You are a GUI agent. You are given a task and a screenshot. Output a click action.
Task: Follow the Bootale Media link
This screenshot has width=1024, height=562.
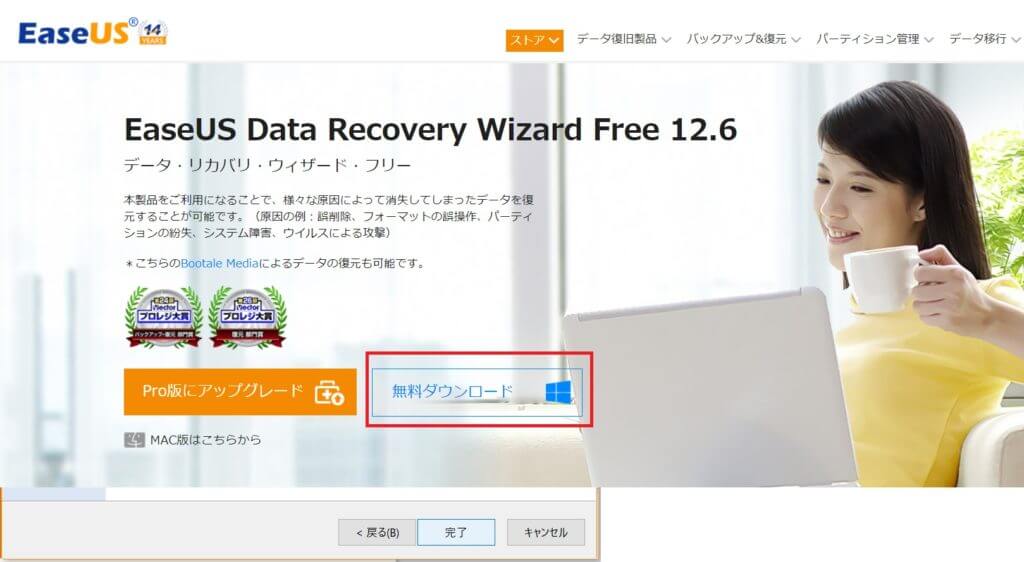[219, 264]
